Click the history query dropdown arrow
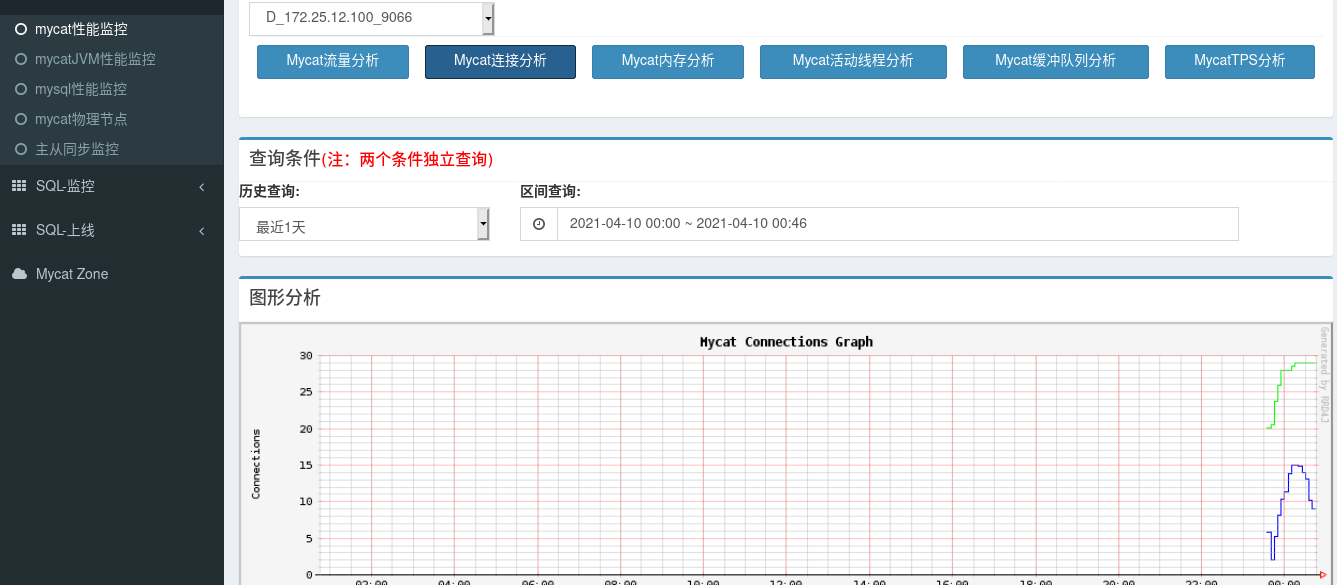This screenshot has height=585, width=1337. [x=483, y=225]
